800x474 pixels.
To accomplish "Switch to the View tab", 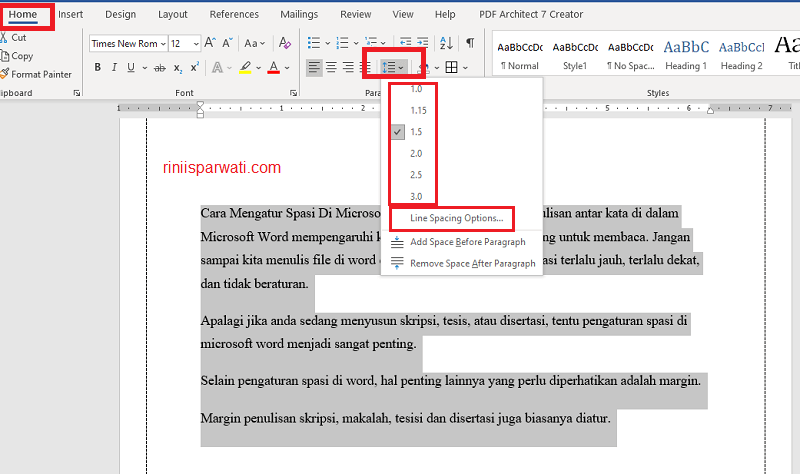I will [x=403, y=14].
